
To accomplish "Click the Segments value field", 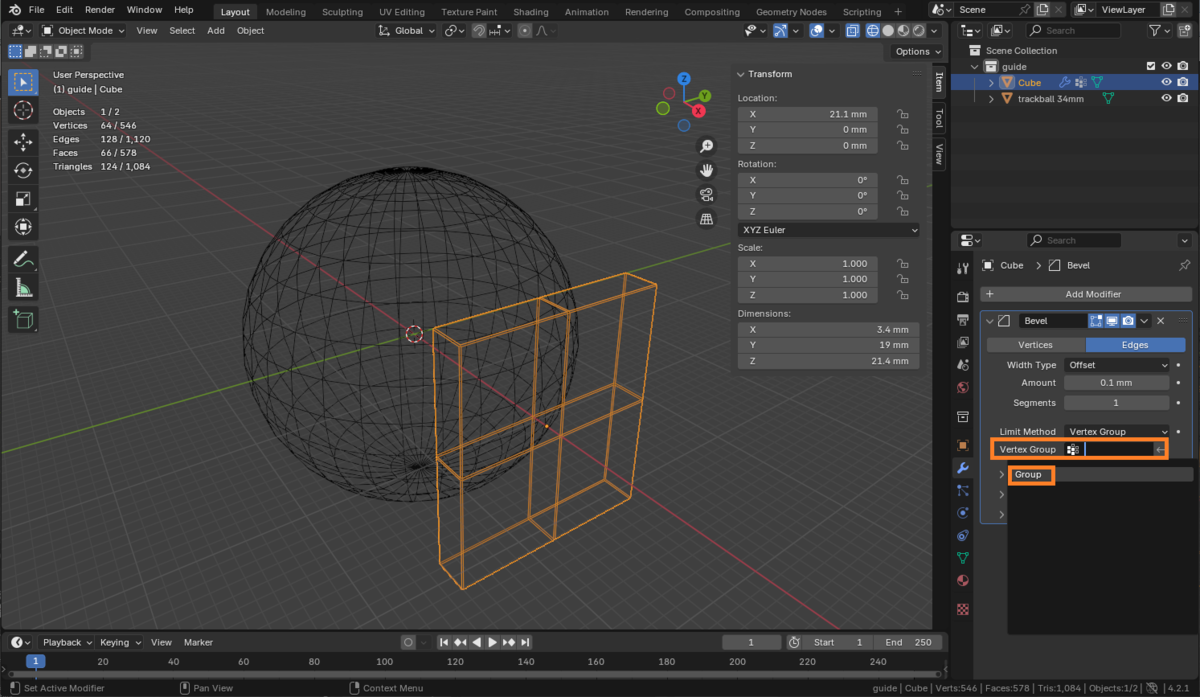I will click(x=1116, y=403).
